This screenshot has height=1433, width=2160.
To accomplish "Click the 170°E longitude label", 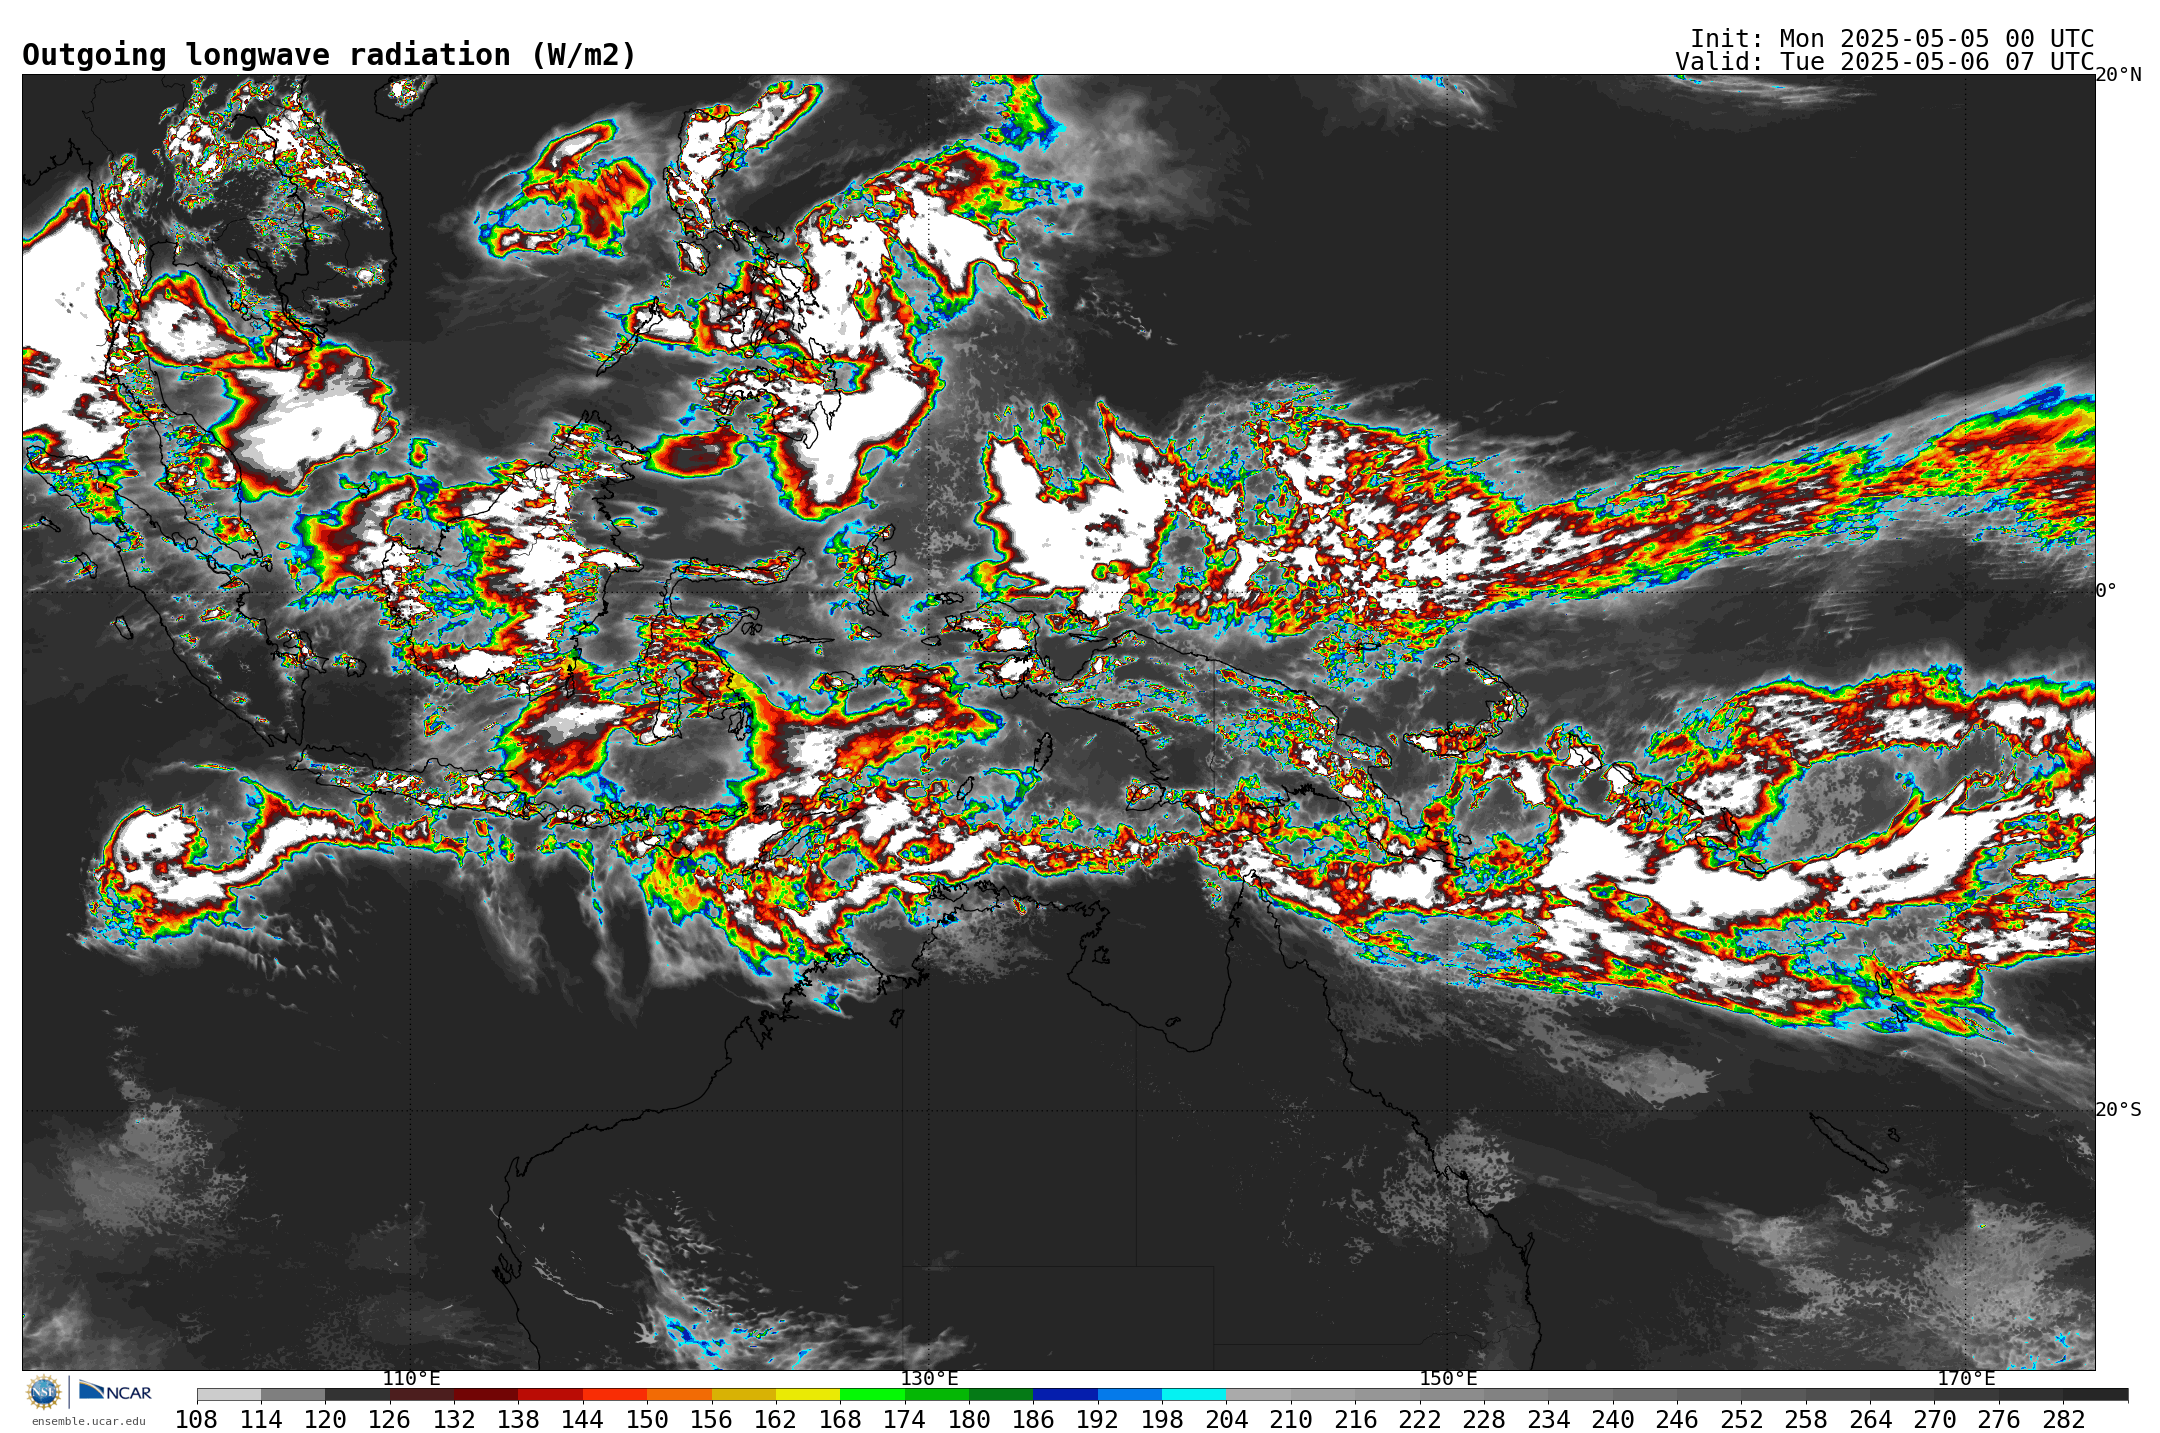I will pyautogui.click(x=1966, y=1379).
